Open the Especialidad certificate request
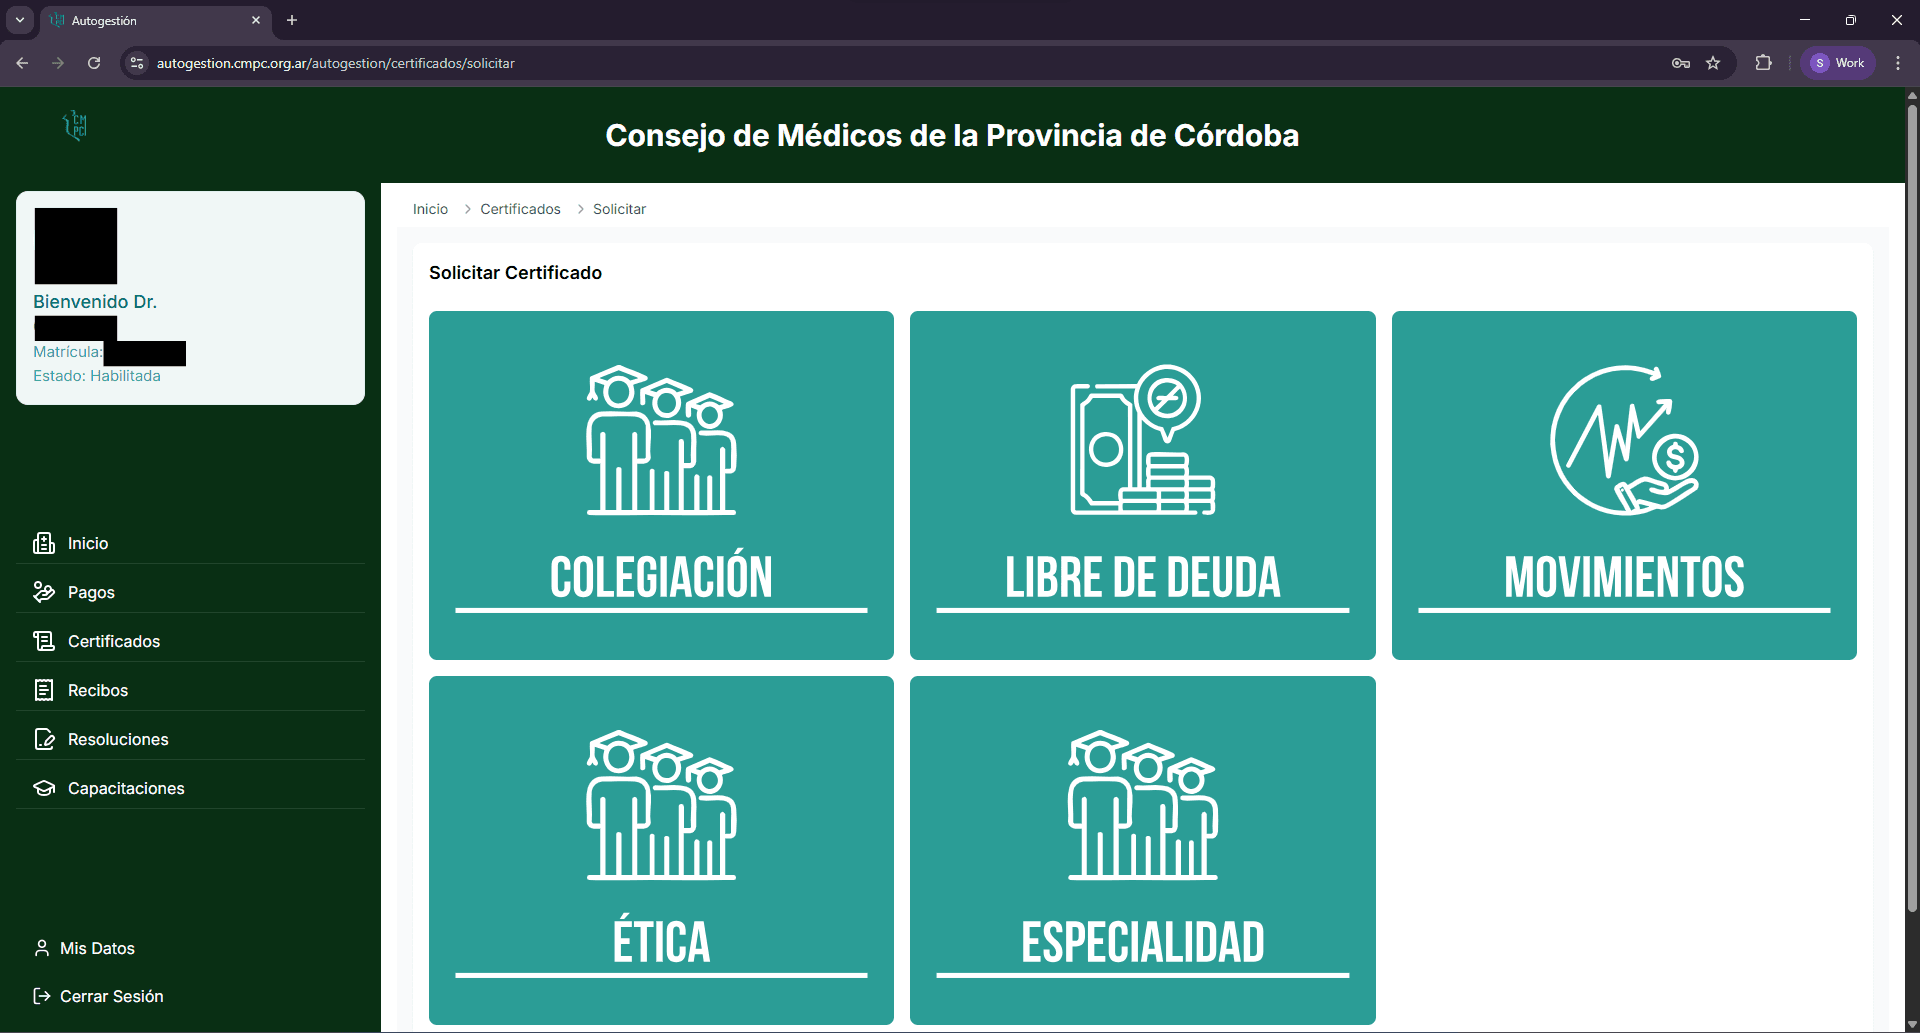Image resolution: width=1920 pixels, height=1033 pixels. (1142, 850)
